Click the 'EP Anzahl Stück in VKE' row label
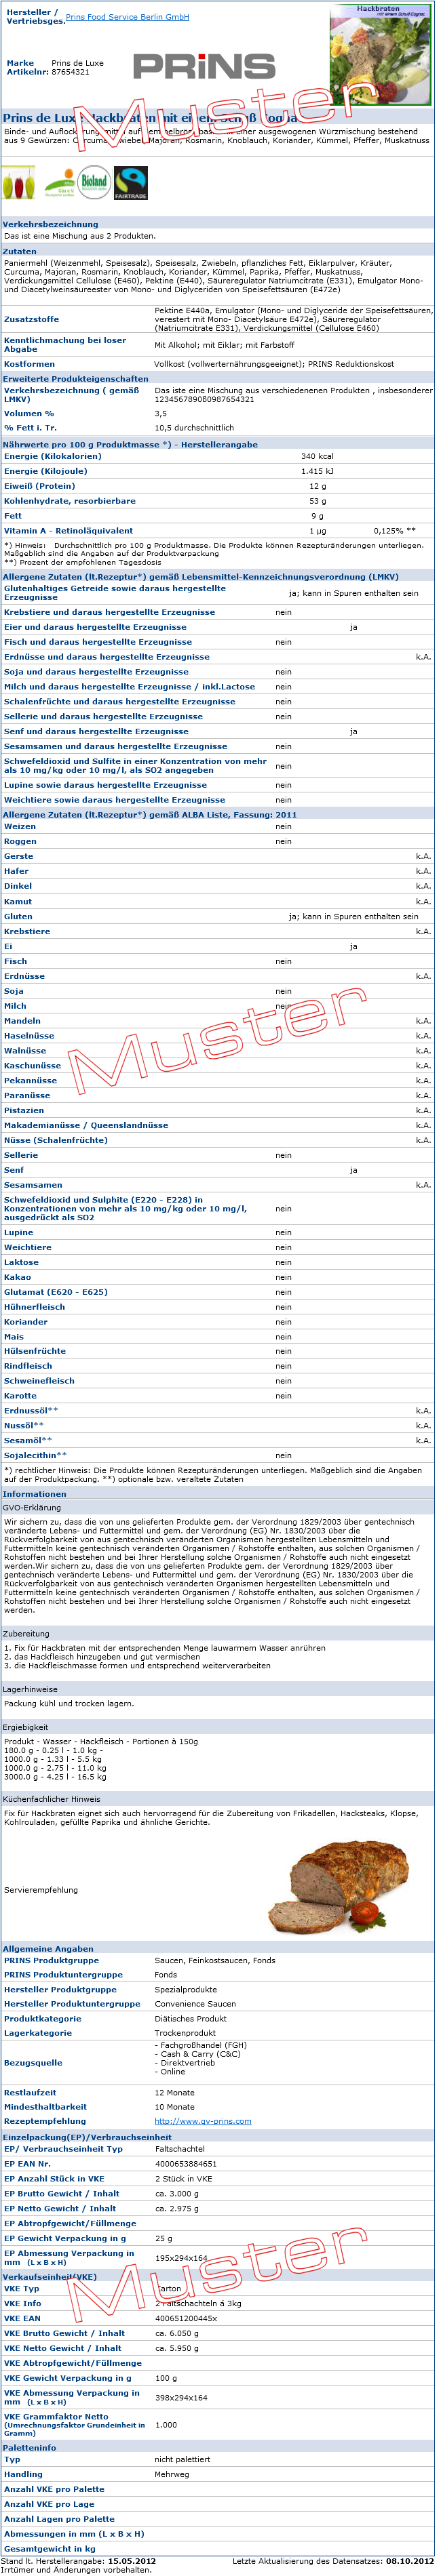This screenshot has height=2576, width=441. [54, 2179]
